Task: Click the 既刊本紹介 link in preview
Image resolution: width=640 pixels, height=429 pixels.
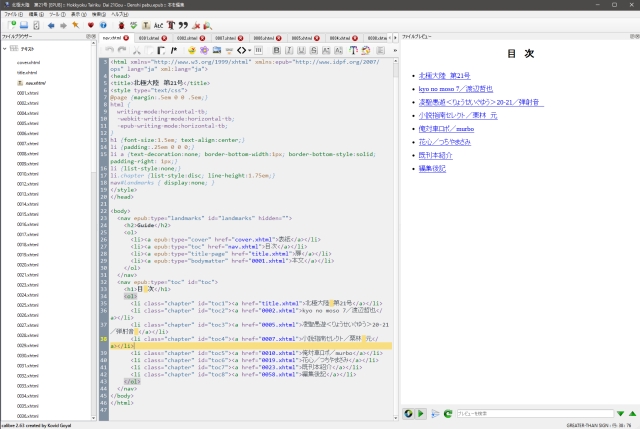Action: tap(437, 155)
